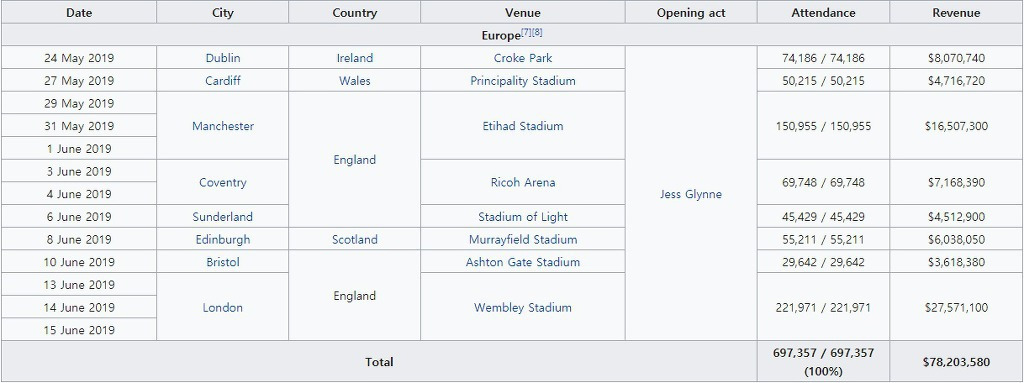The image size is (1024, 383).
Task: Open the Ashton Gate Stadium link
Action: point(522,262)
